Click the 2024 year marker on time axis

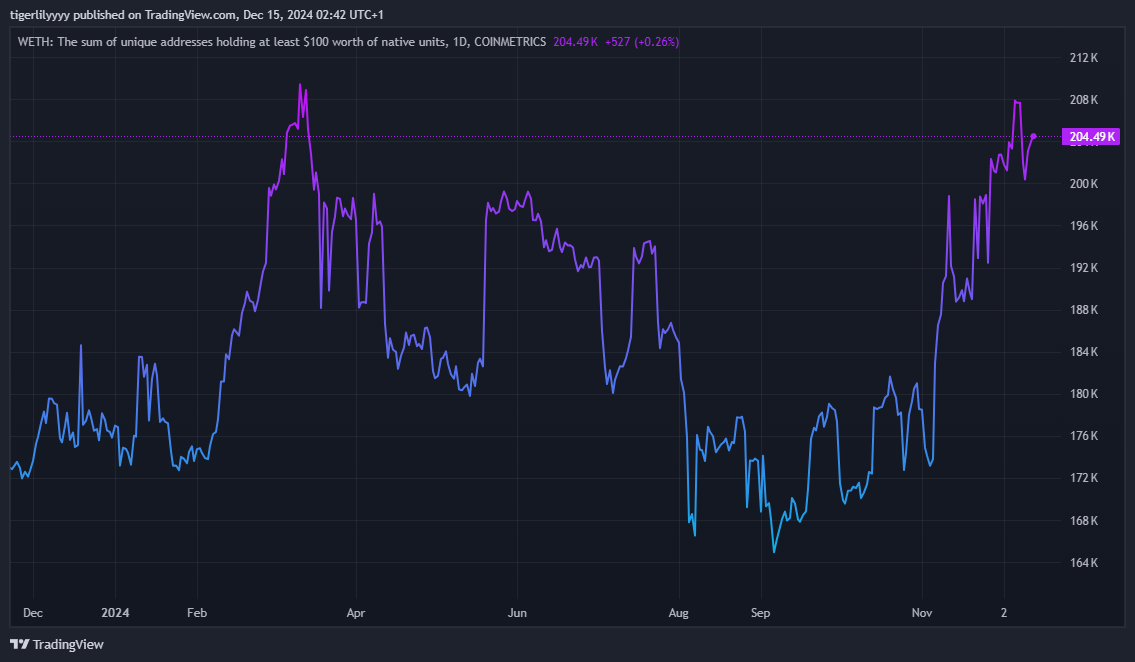tap(115, 611)
